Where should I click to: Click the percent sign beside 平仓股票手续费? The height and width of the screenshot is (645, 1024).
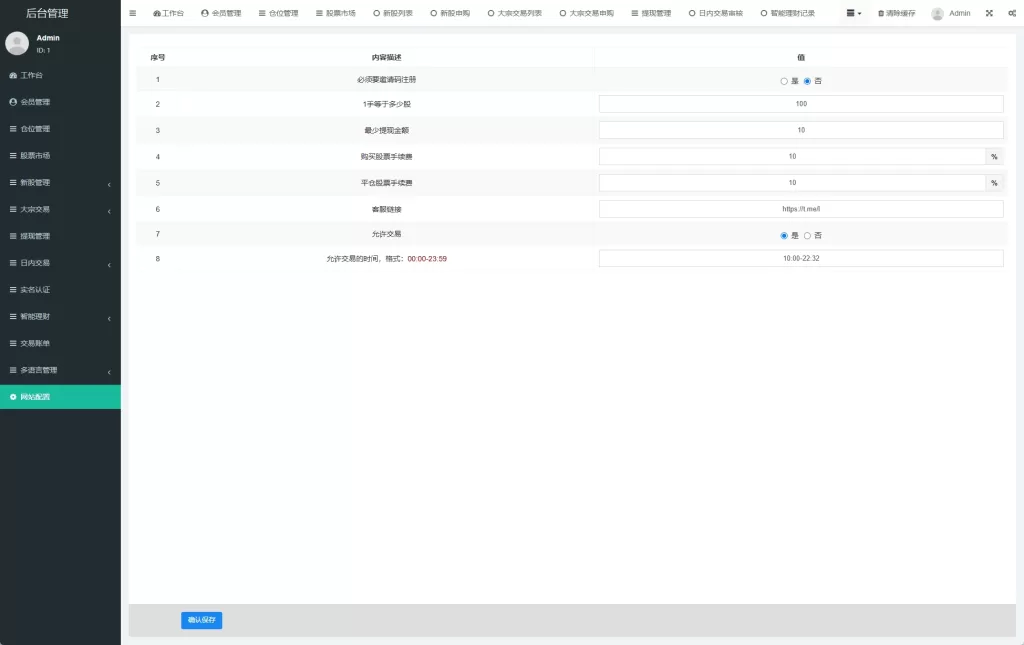click(994, 183)
